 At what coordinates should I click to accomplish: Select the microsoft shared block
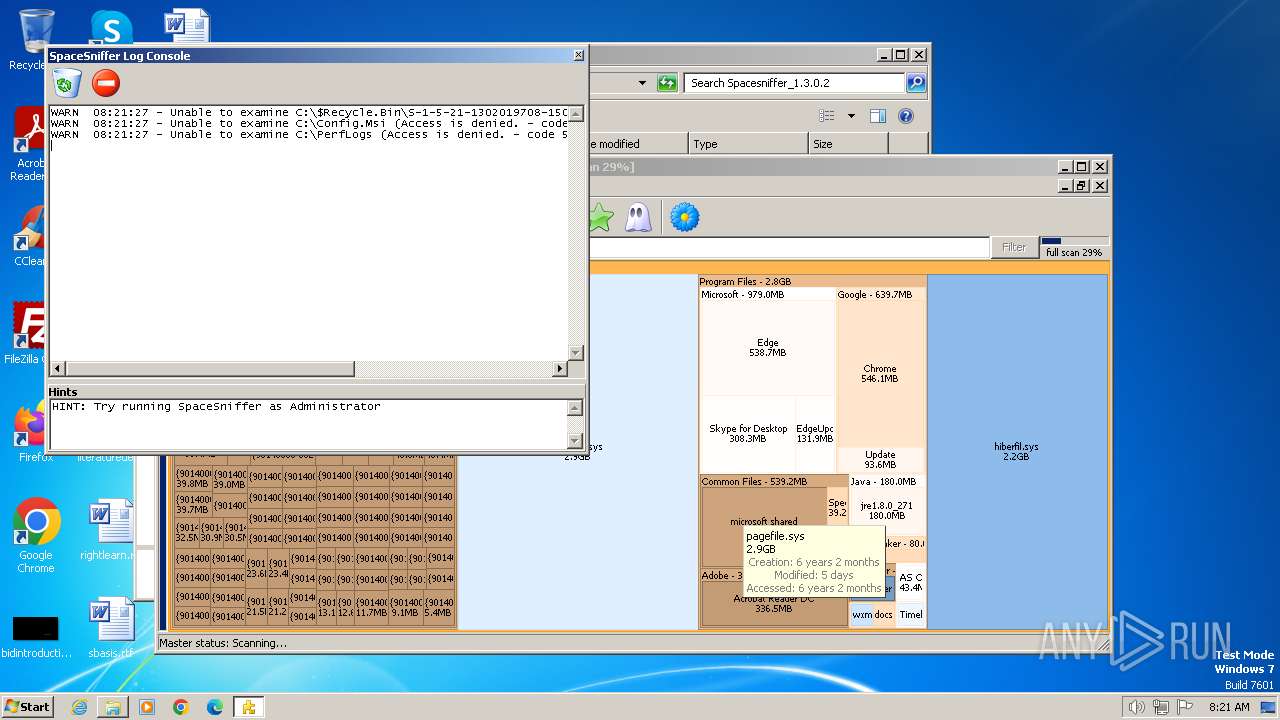764,521
